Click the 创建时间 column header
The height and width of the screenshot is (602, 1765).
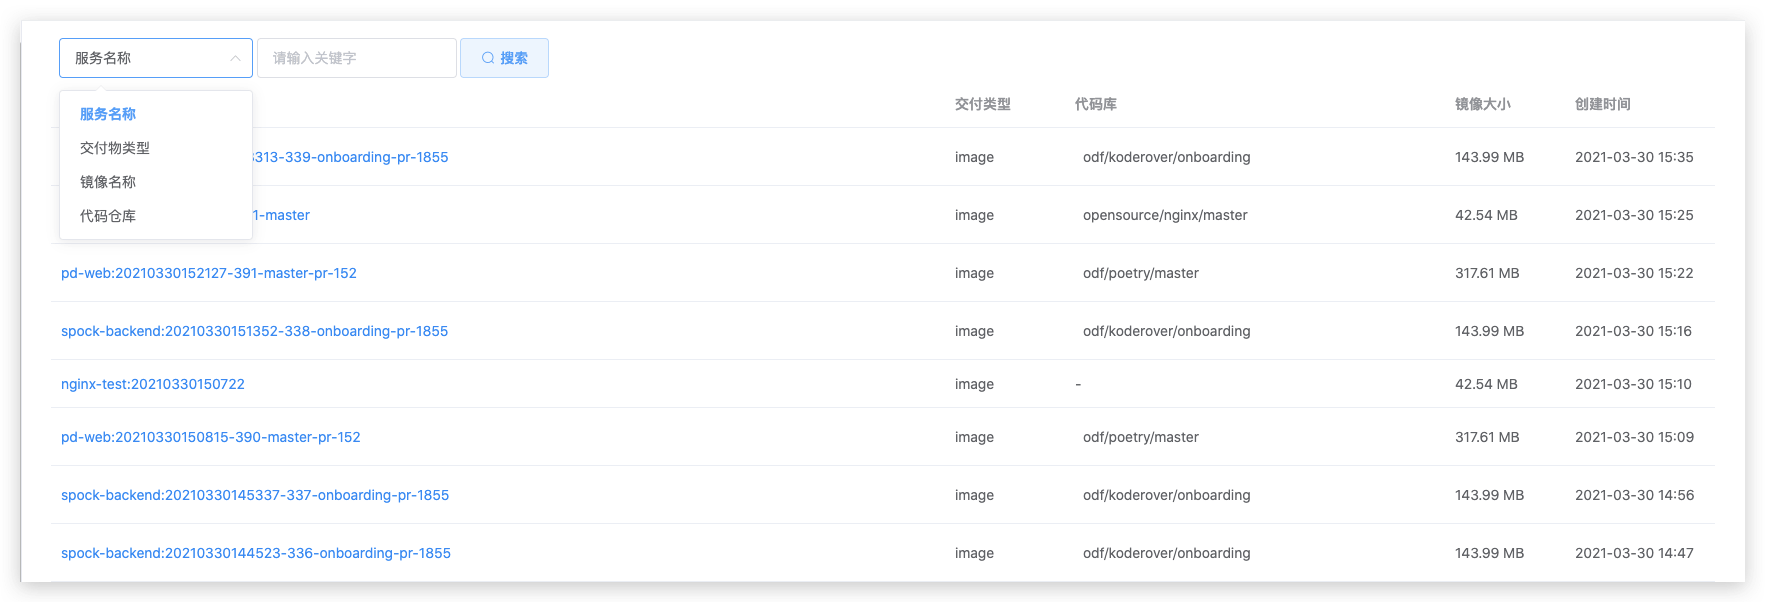click(x=1602, y=104)
